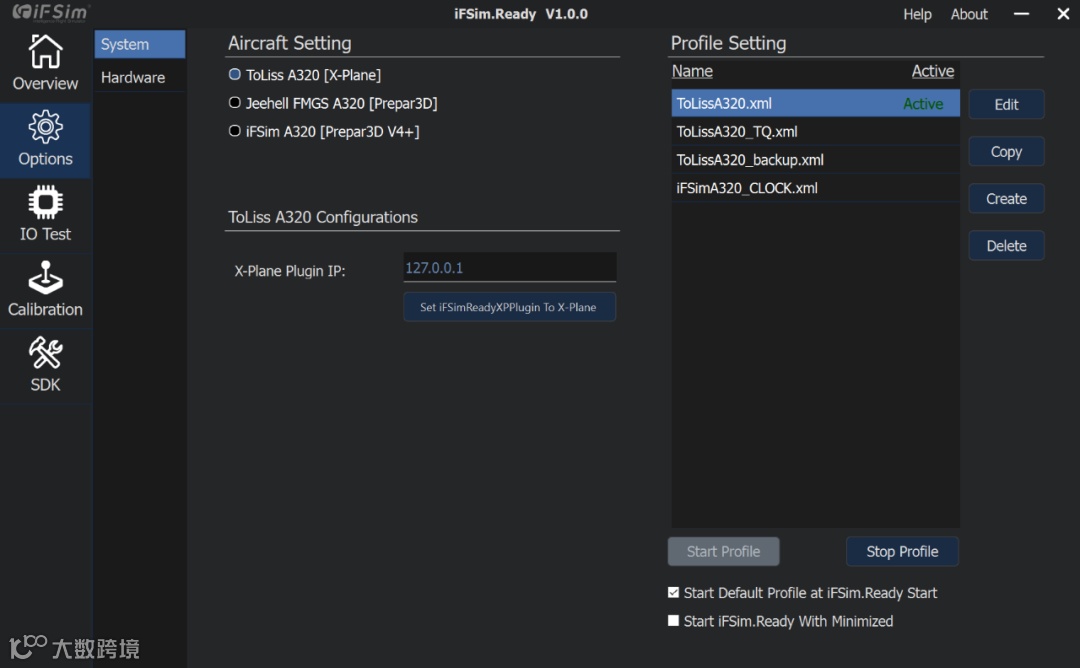Screen dimensions: 1080x668
Task: Open the About menu
Action: tap(969, 14)
